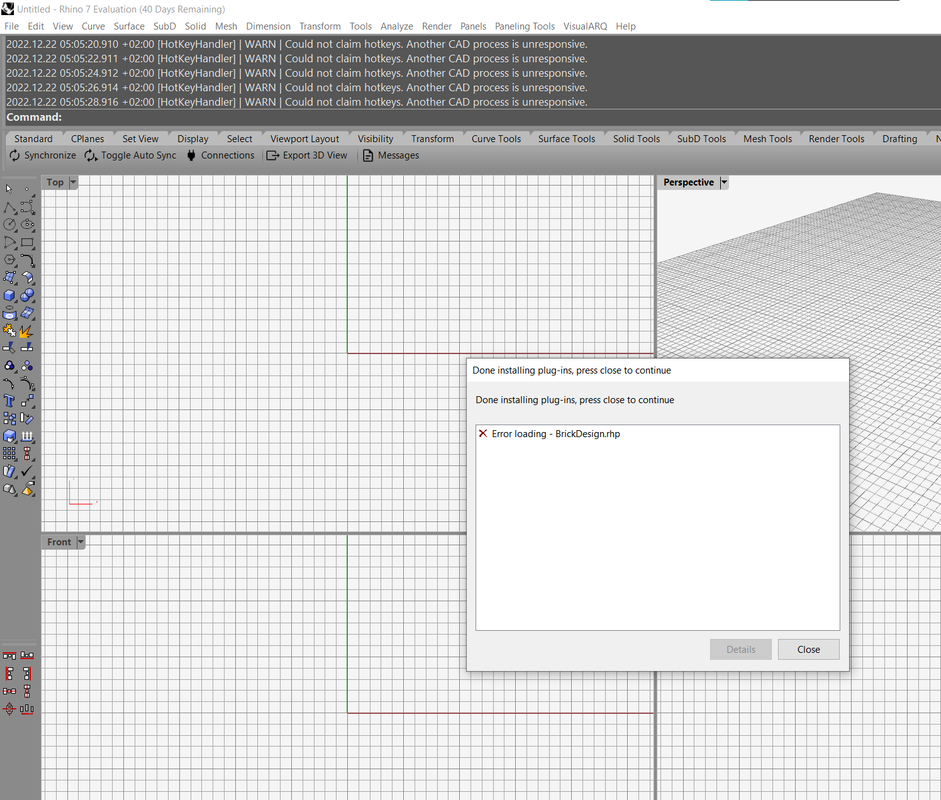Switch to the Curve Tools tab
The image size is (941, 800).
pyautogui.click(x=496, y=139)
